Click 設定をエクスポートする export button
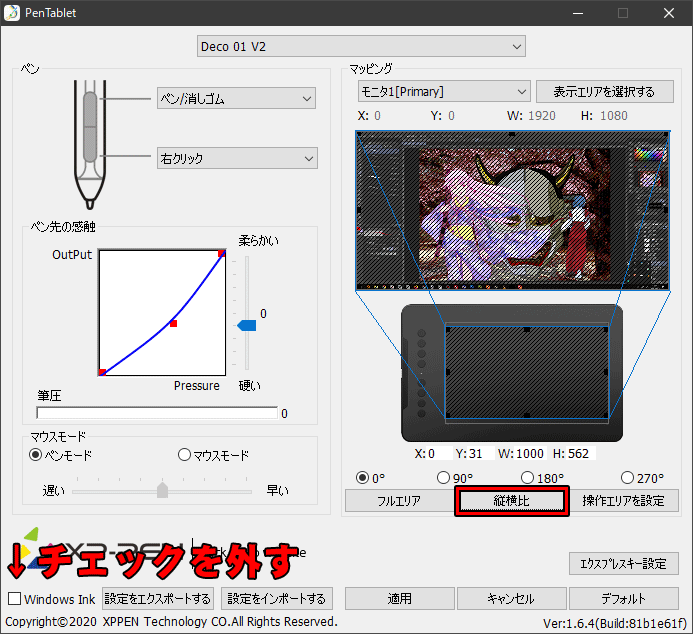The height and width of the screenshot is (634, 693). [x=158, y=599]
